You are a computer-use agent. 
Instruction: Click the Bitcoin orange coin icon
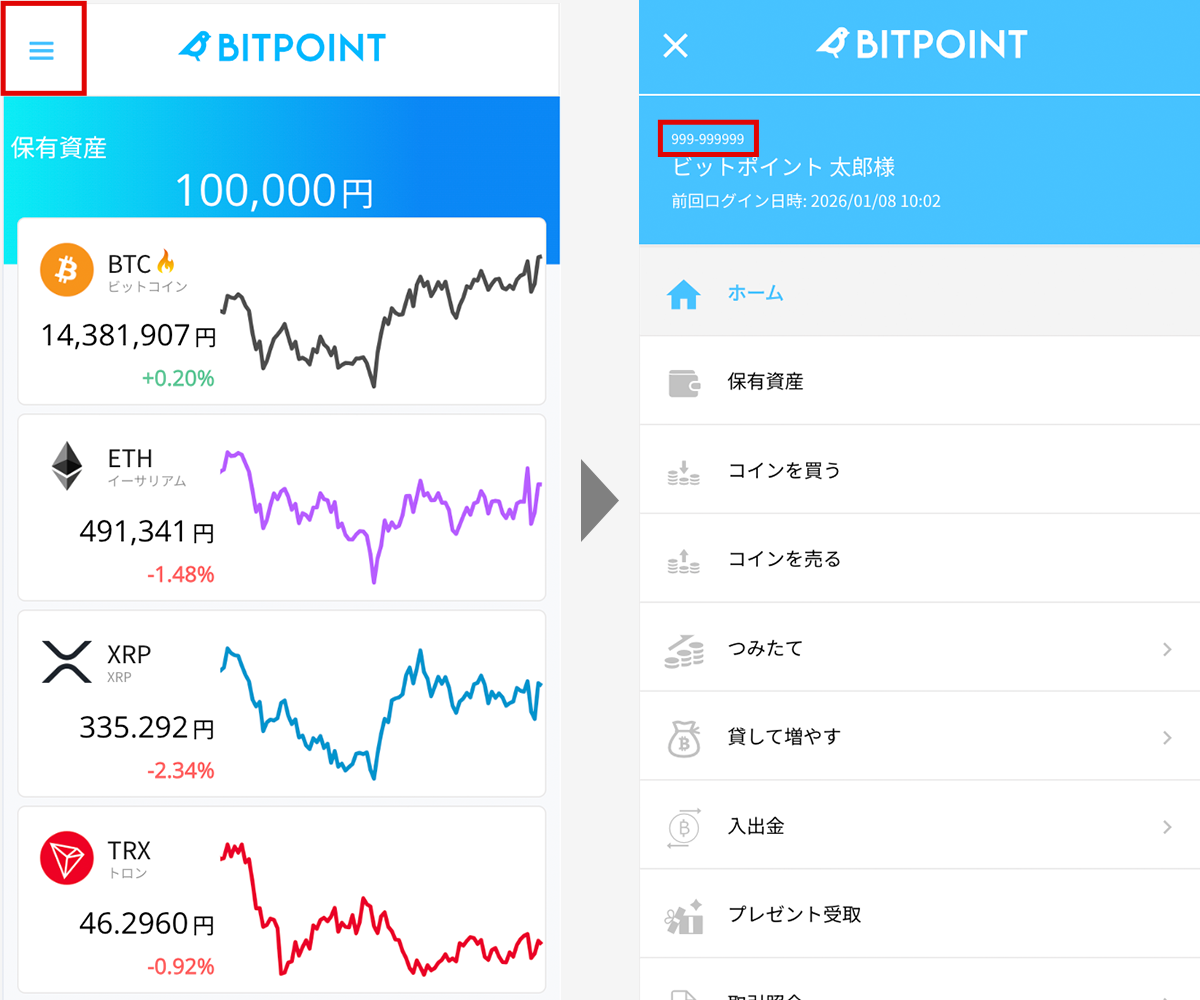tap(66, 270)
